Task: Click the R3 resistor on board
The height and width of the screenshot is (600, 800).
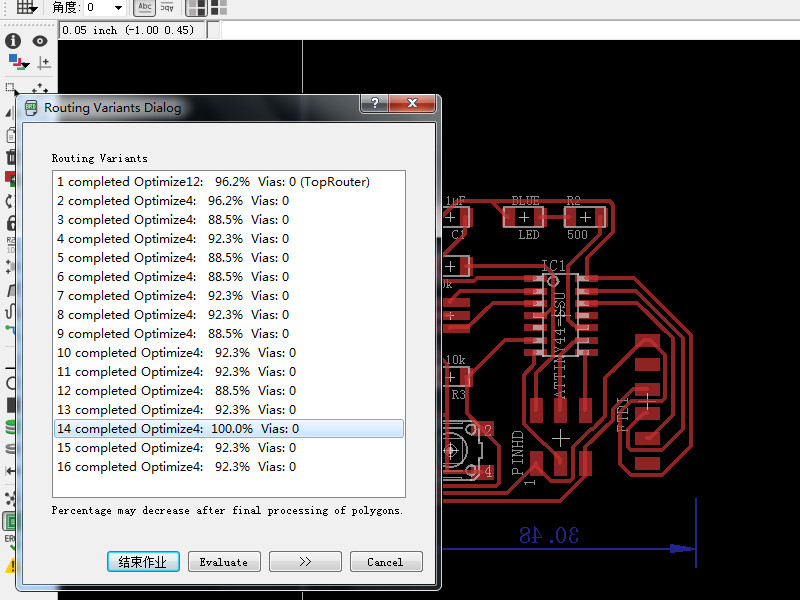Action: coord(457,378)
